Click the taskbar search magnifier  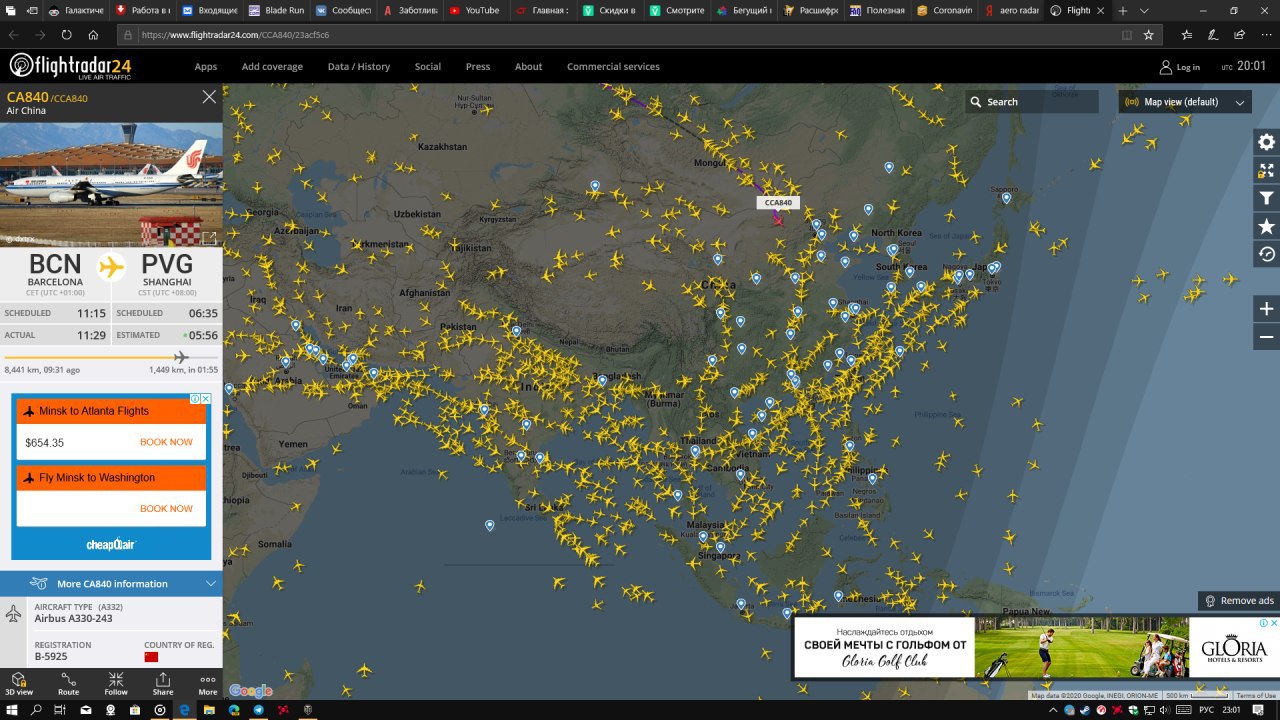coord(36,710)
